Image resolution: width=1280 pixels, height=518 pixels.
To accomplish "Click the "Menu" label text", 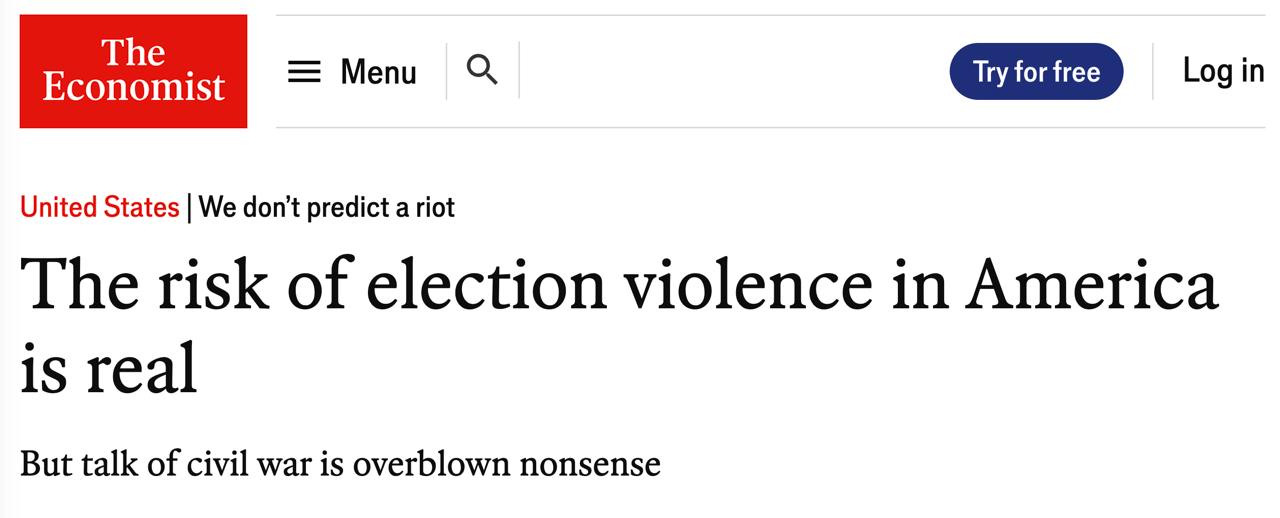I will tap(378, 72).
